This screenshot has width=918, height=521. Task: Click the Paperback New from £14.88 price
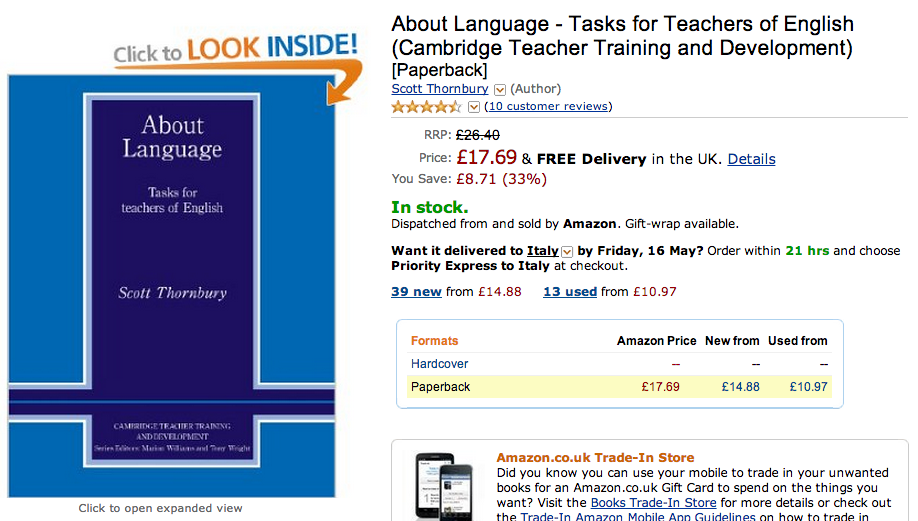(x=740, y=387)
